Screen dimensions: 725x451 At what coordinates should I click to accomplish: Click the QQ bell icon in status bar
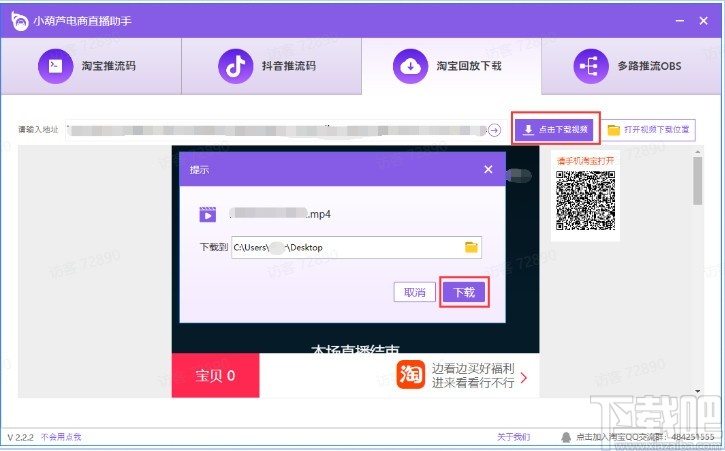[x=566, y=437]
